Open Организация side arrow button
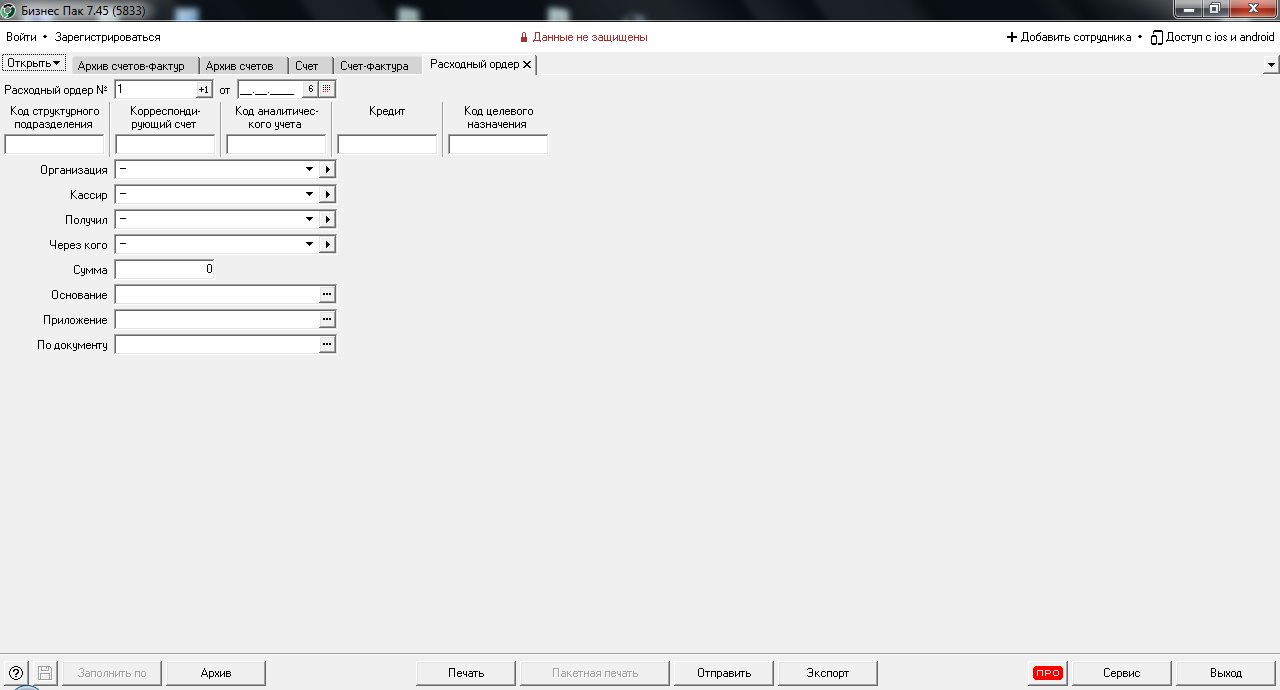This screenshot has height=690, width=1280. click(x=327, y=169)
